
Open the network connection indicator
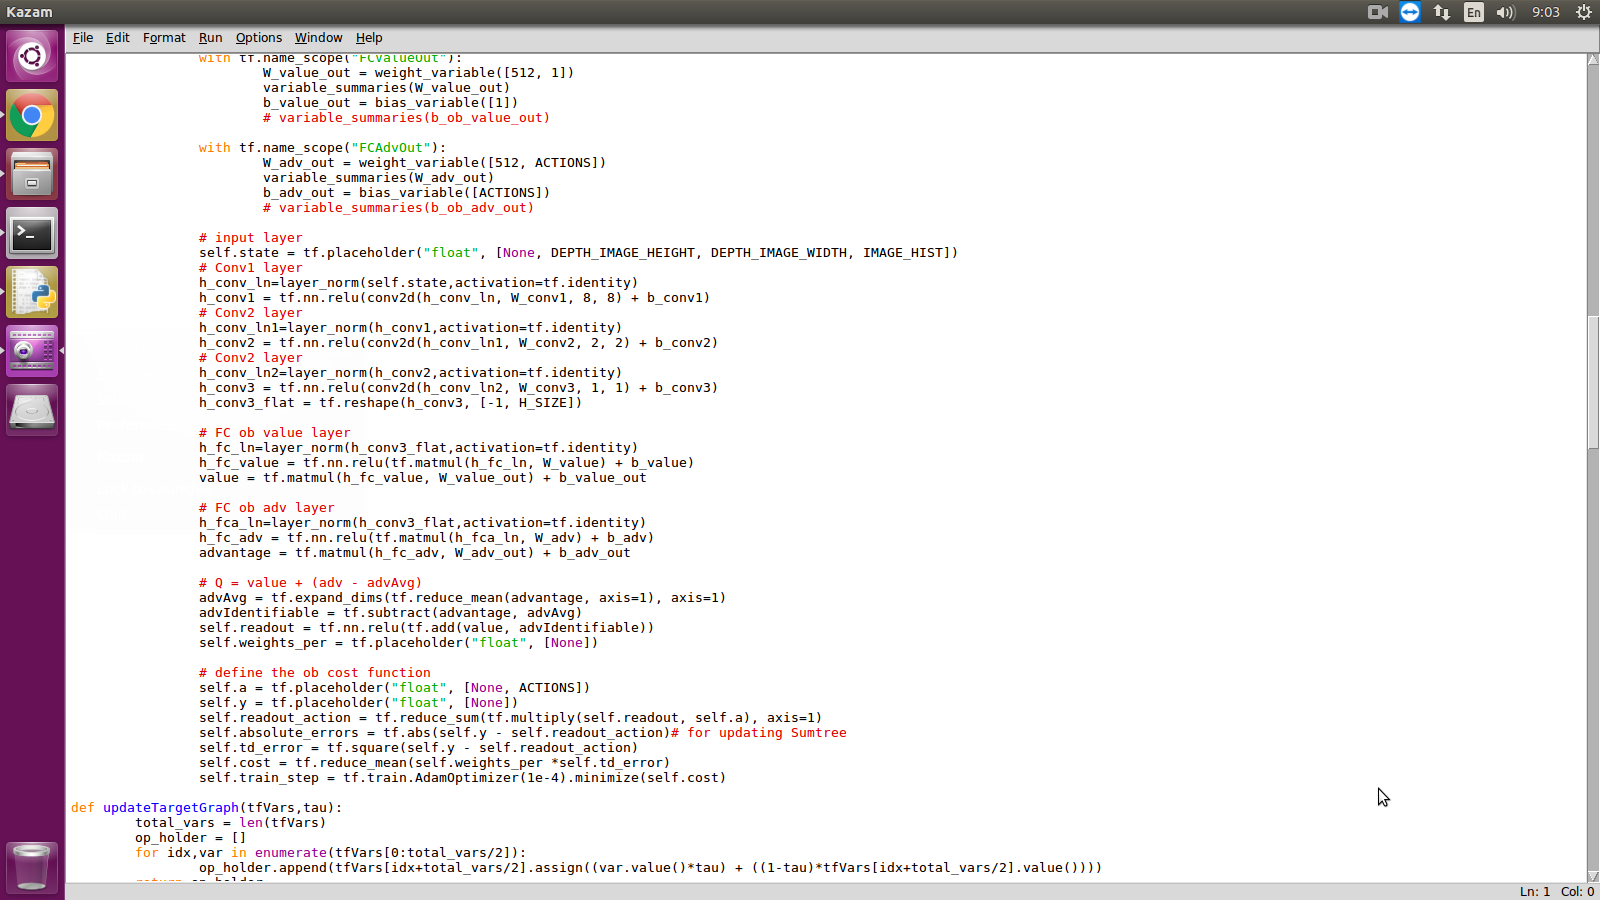(1442, 12)
